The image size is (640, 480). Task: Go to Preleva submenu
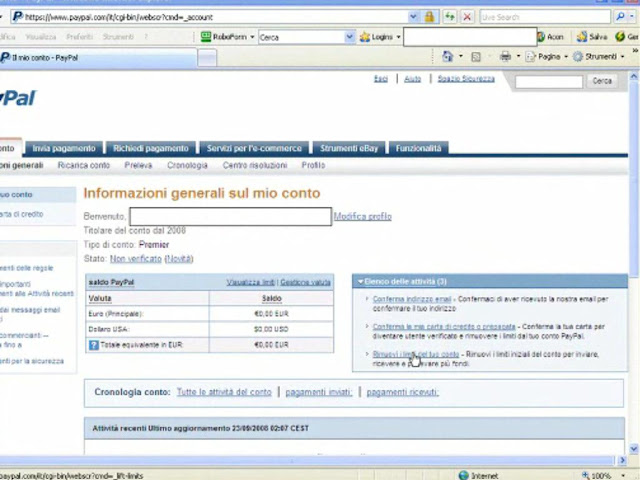click(138, 165)
